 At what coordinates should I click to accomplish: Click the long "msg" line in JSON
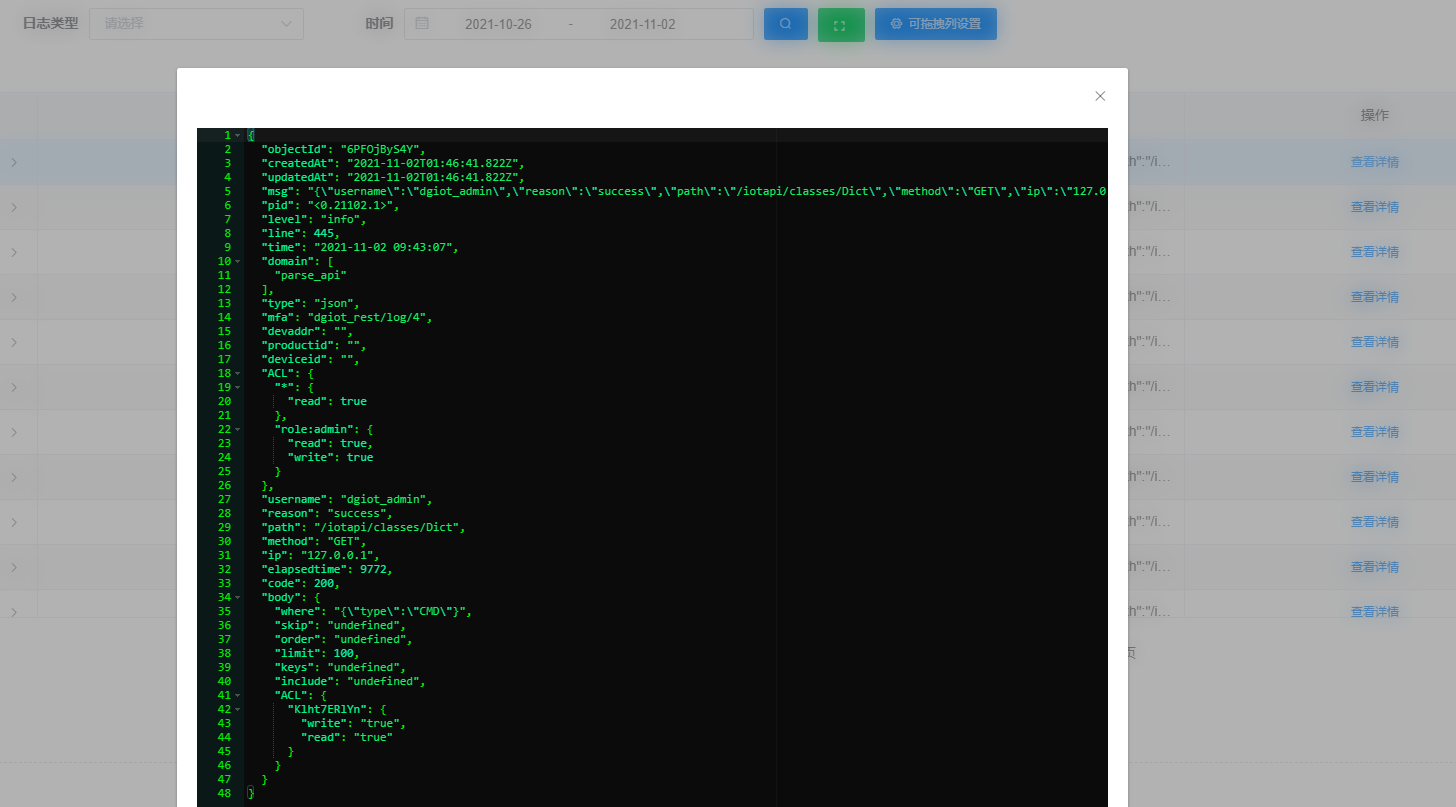684,191
